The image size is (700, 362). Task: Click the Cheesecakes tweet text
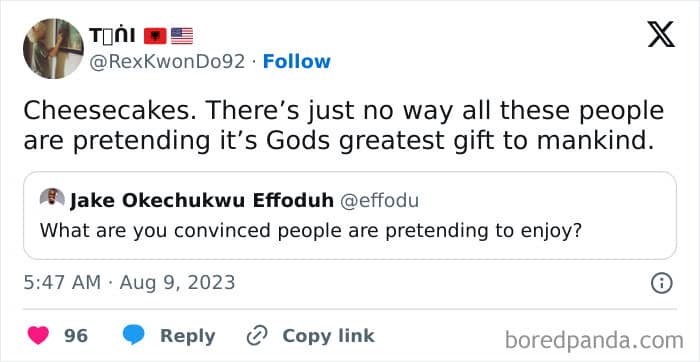pos(343,125)
